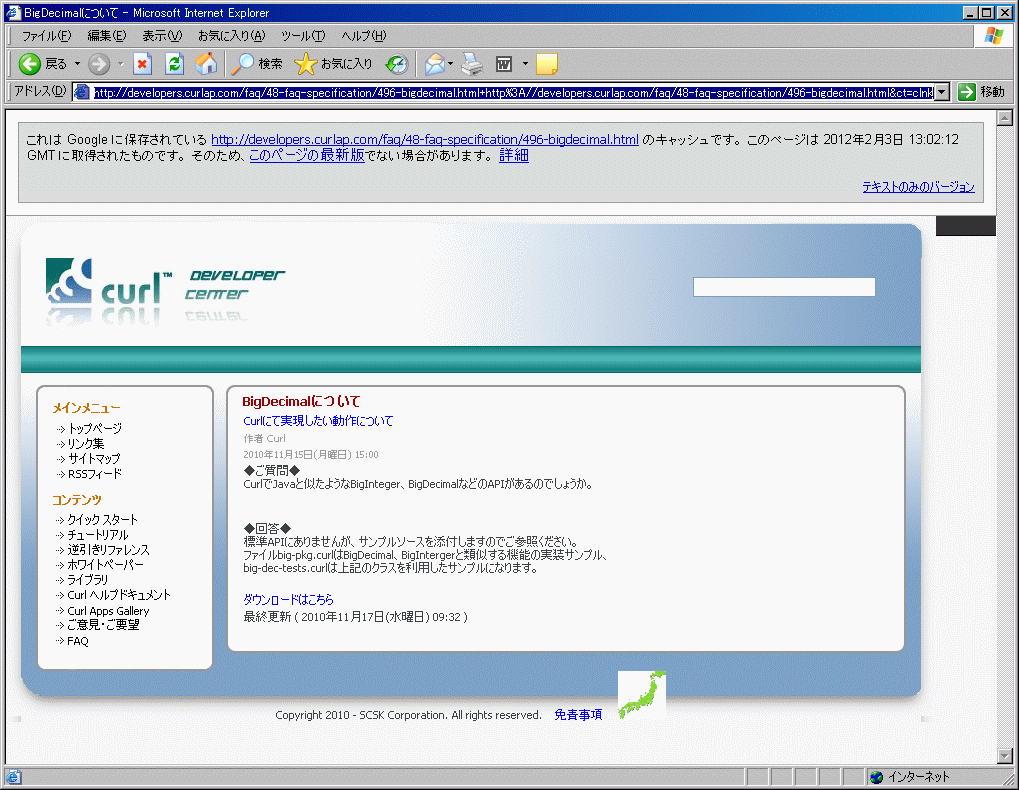Open Favorites (お気に入り) star toolbar button
The image size is (1019, 790).
pos(333,64)
